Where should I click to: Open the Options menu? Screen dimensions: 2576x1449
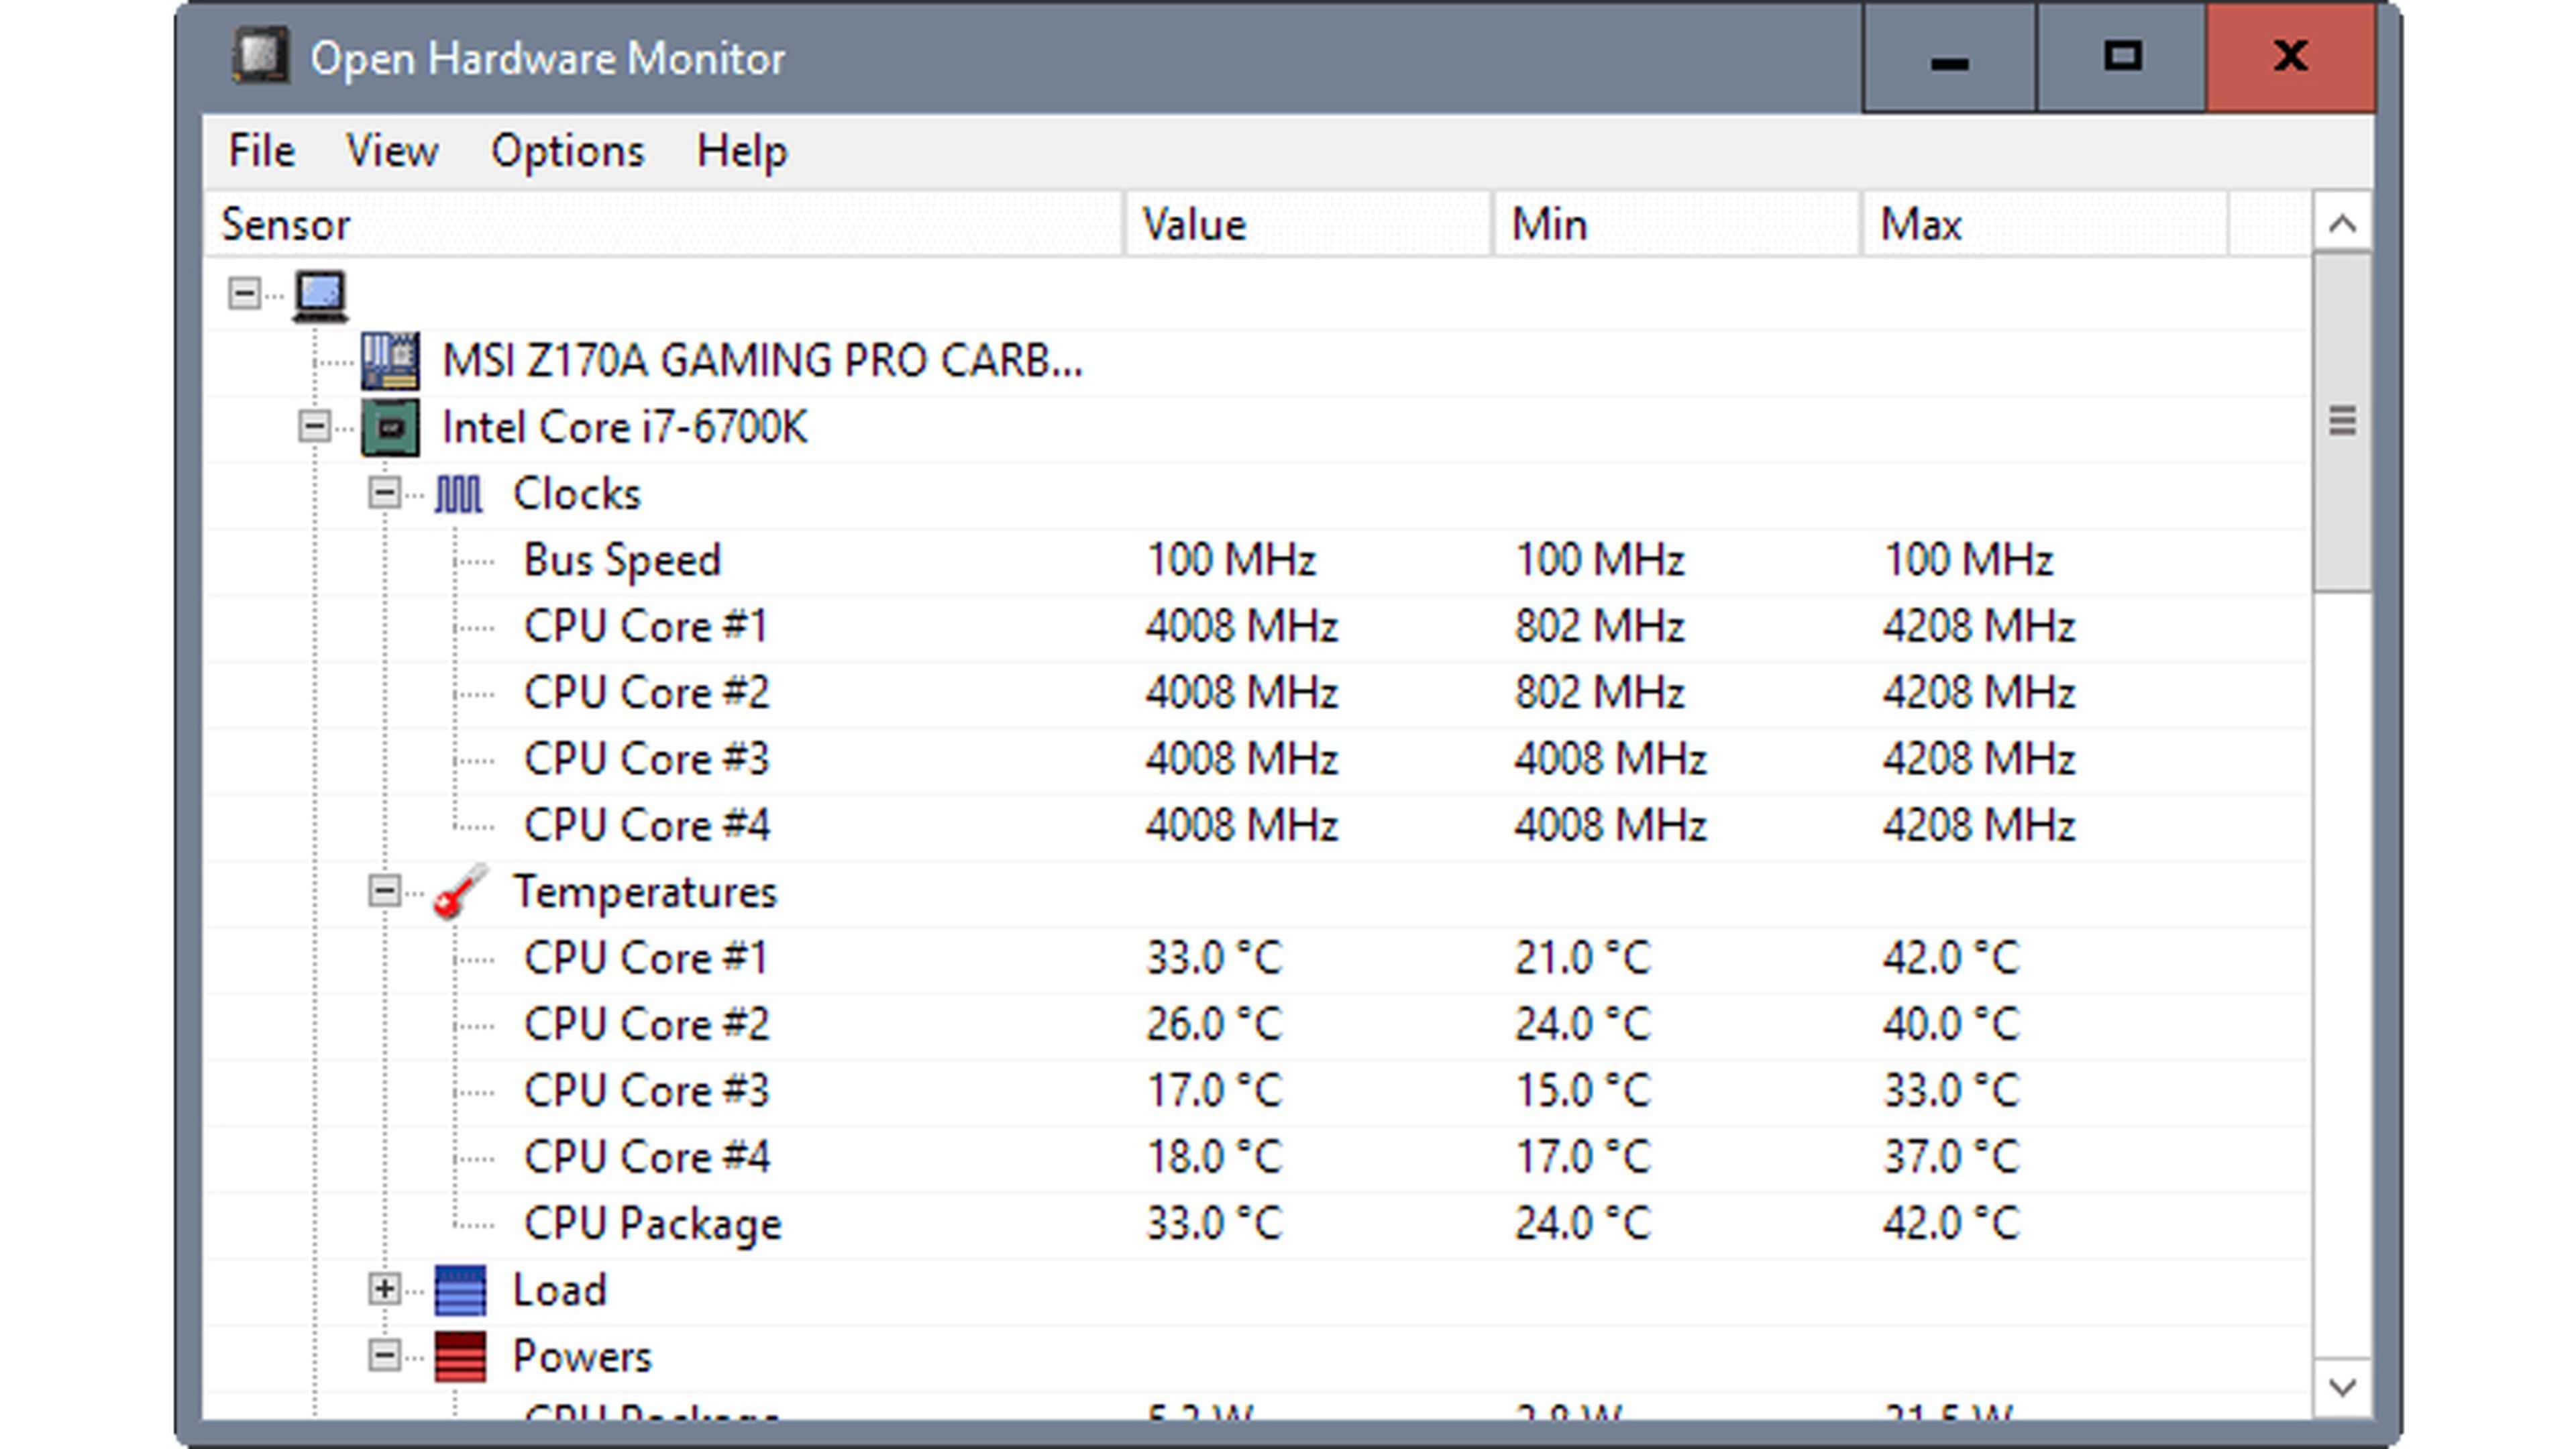[x=568, y=151]
